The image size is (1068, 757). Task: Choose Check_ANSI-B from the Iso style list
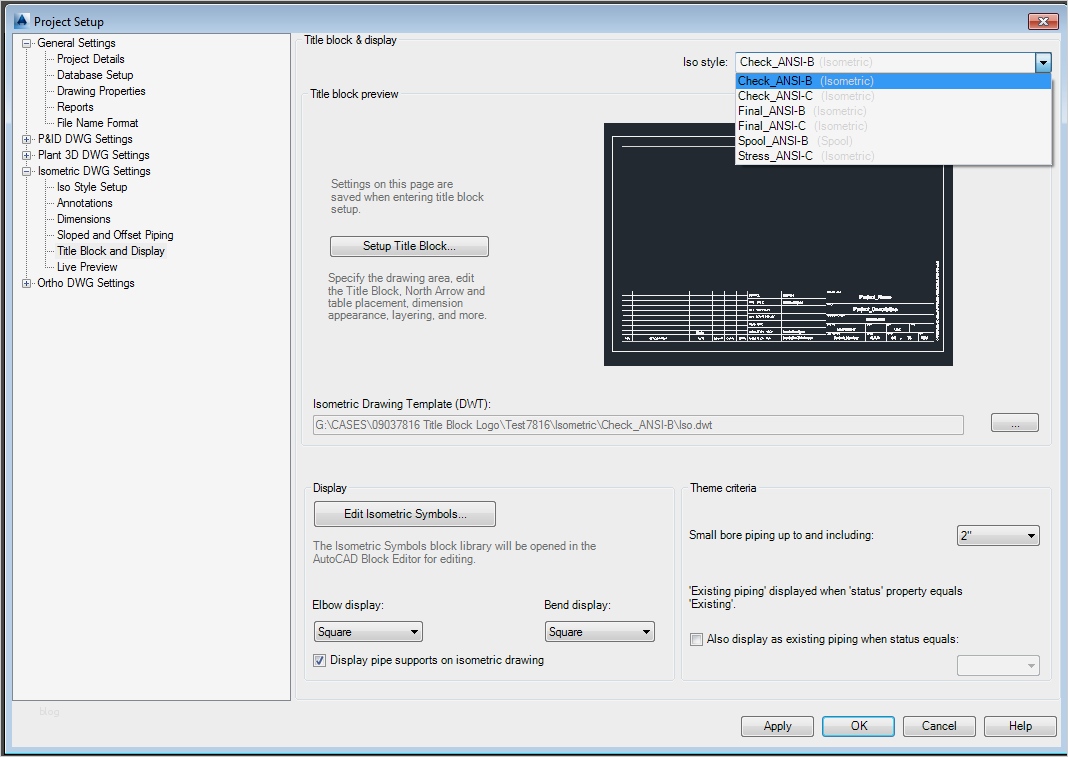(x=893, y=81)
